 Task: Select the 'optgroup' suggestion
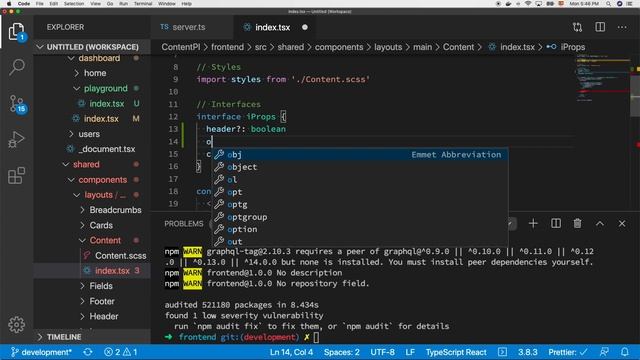click(360, 217)
